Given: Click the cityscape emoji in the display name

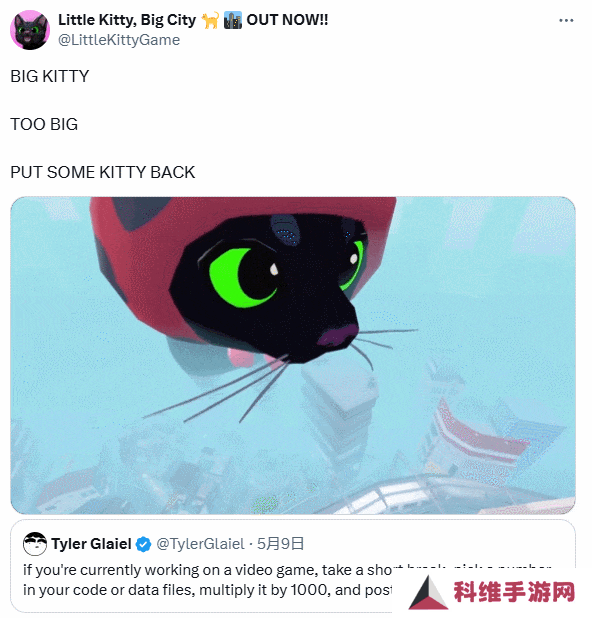Looking at the screenshot, I should point(233,20).
